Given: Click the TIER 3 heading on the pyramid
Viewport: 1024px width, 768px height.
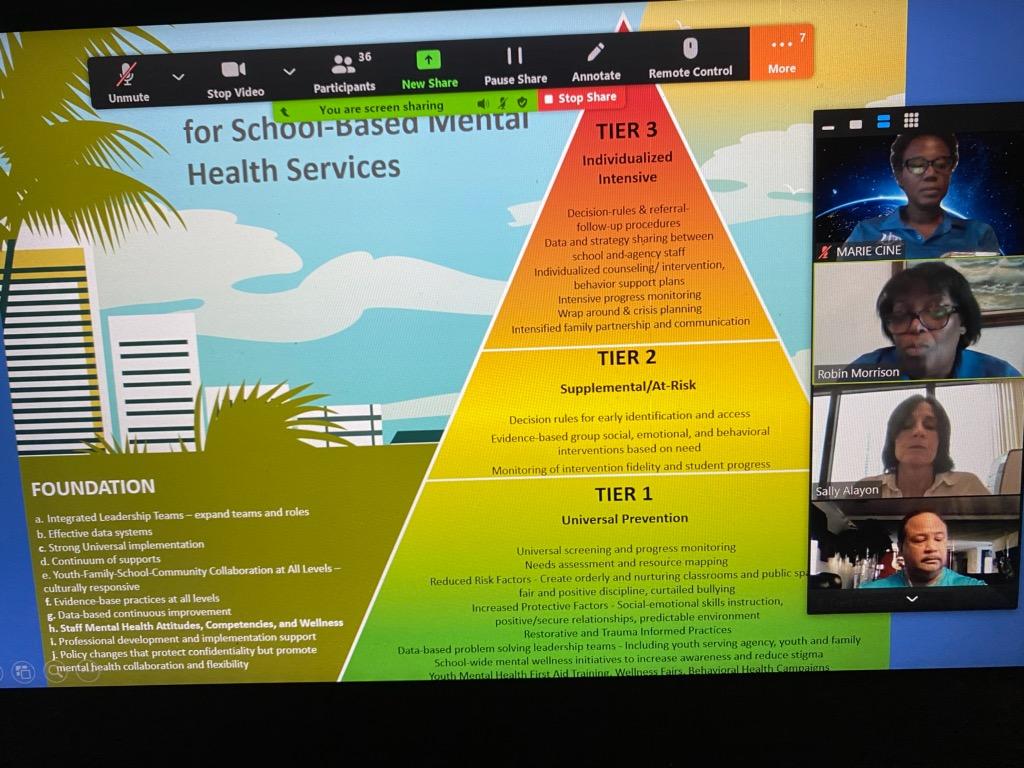Looking at the screenshot, I should tap(626, 131).
